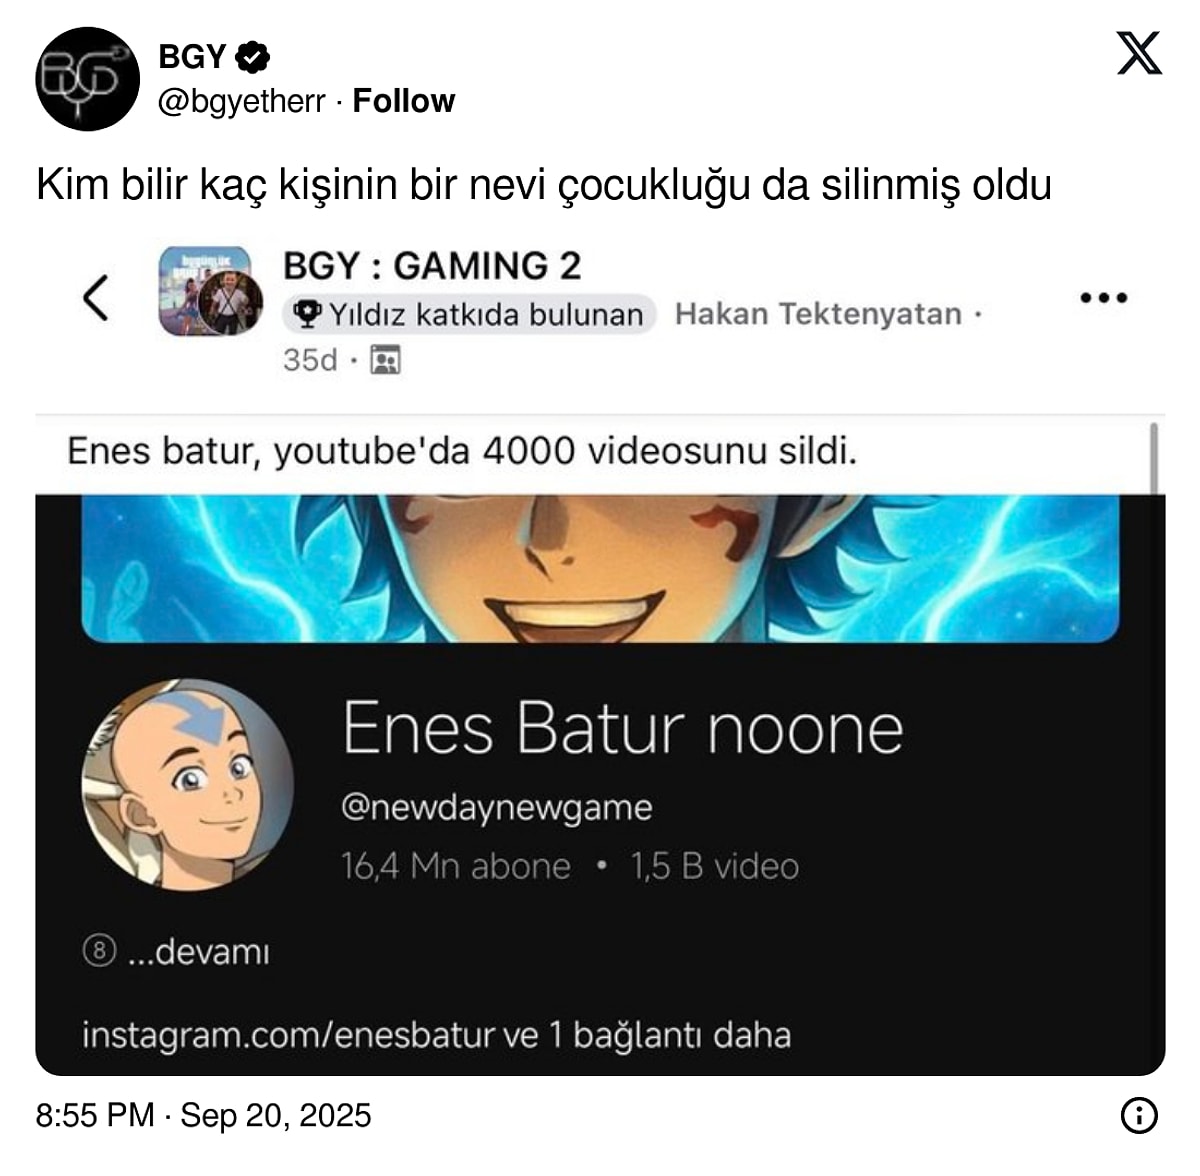Open Hakan Tektenyatan's profile
1200x1176 pixels.
pyautogui.click(x=818, y=314)
